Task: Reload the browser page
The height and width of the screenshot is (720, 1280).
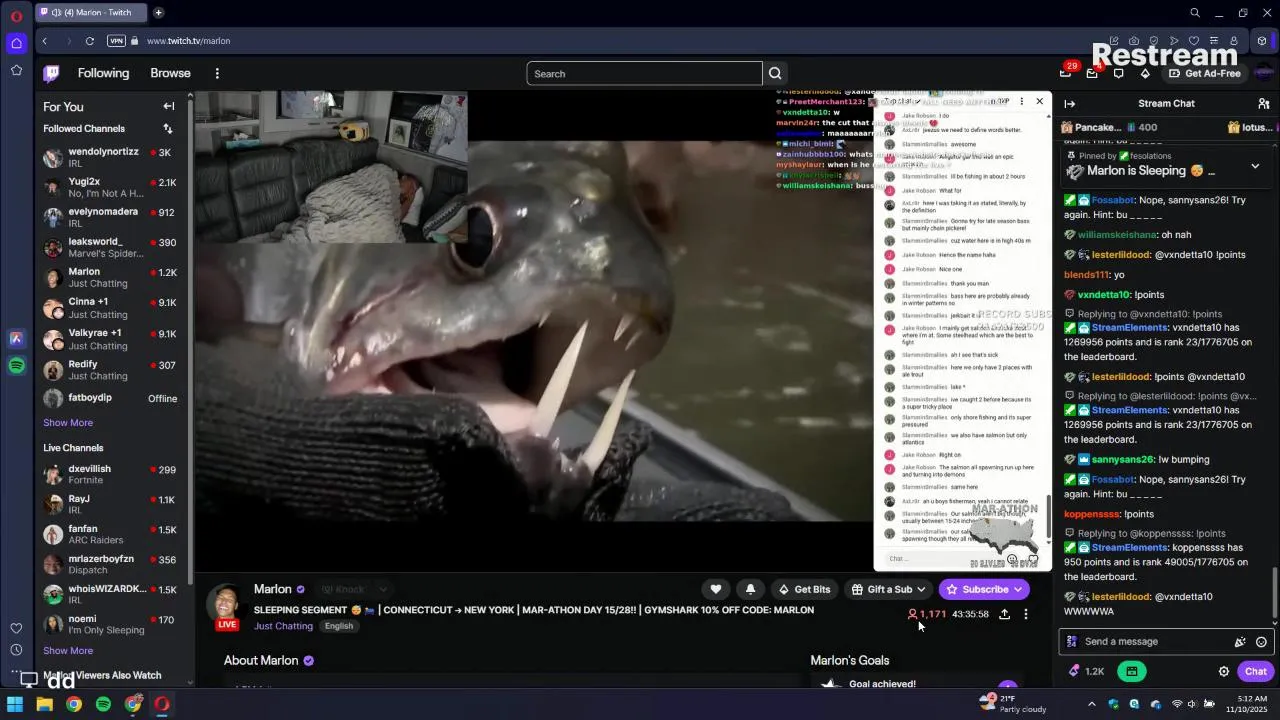Action: click(x=90, y=41)
